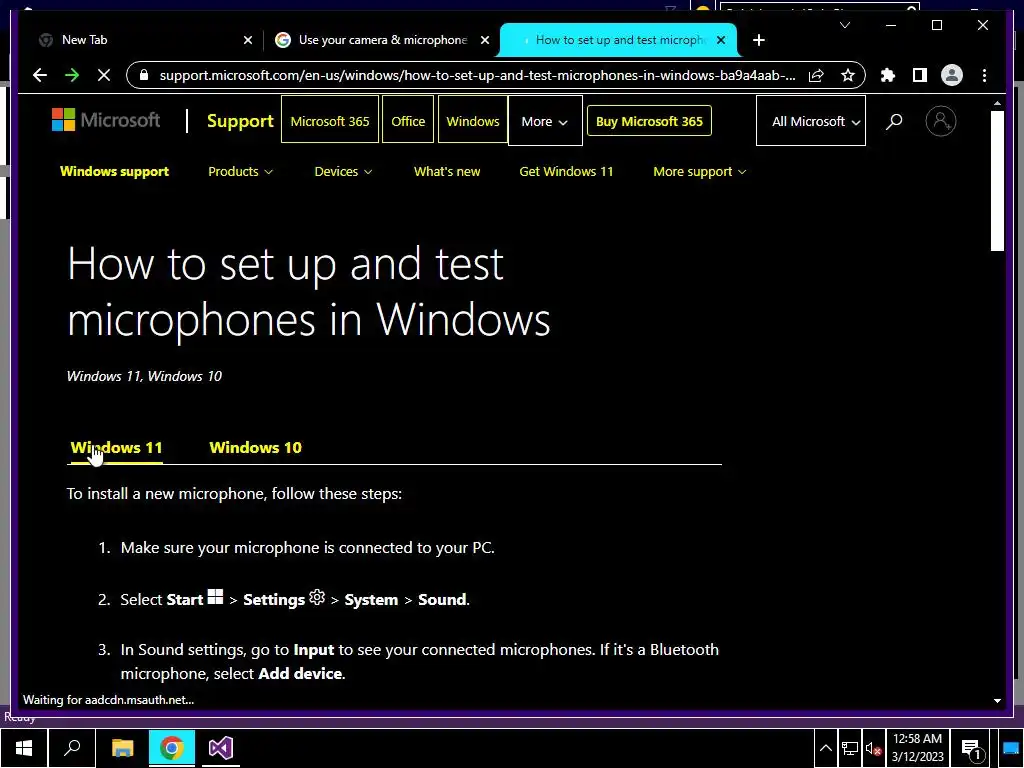Switch to Use your camera & microphone tab

click(x=382, y=40)
